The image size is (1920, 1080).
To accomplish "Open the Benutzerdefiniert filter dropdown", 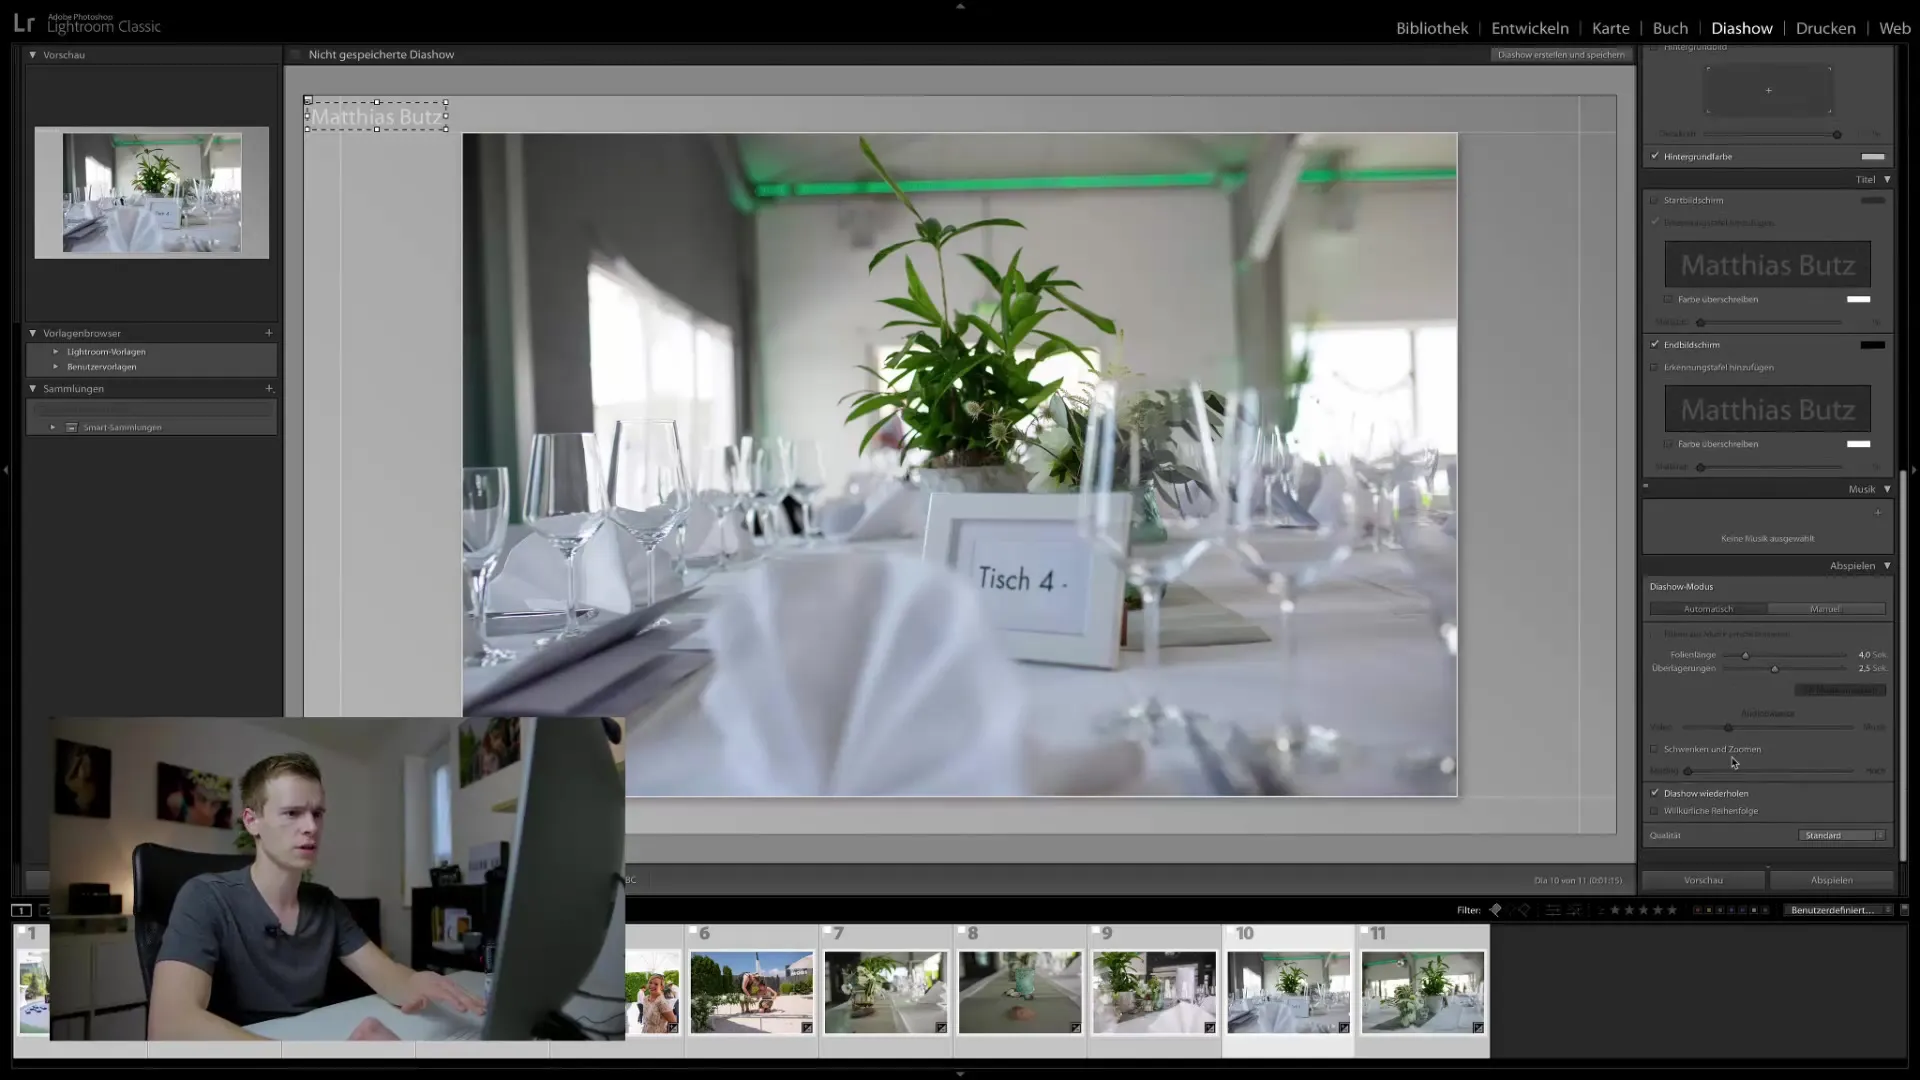I will point(1838,910).
